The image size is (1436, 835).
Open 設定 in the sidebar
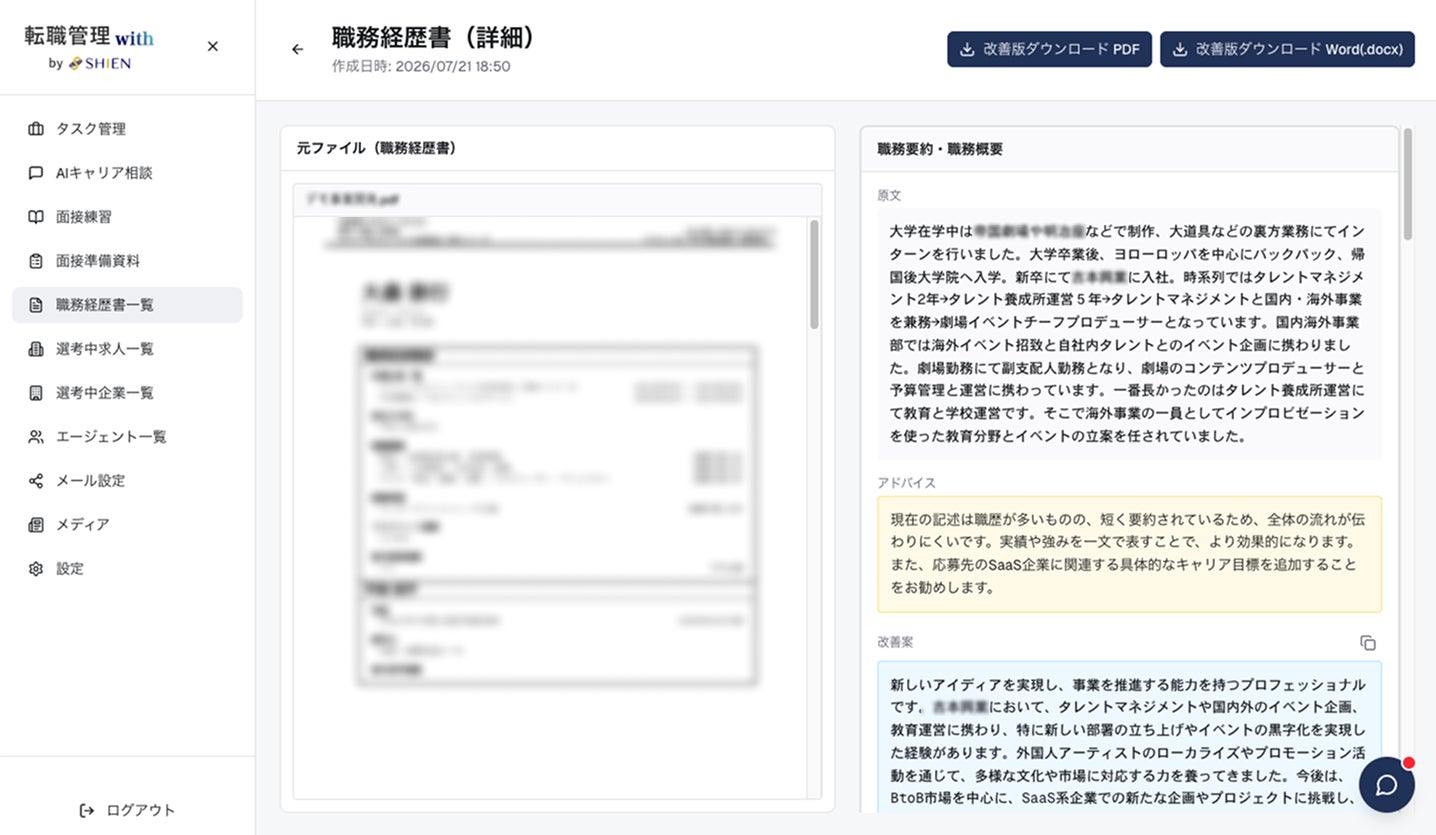(x=127, y=569)
